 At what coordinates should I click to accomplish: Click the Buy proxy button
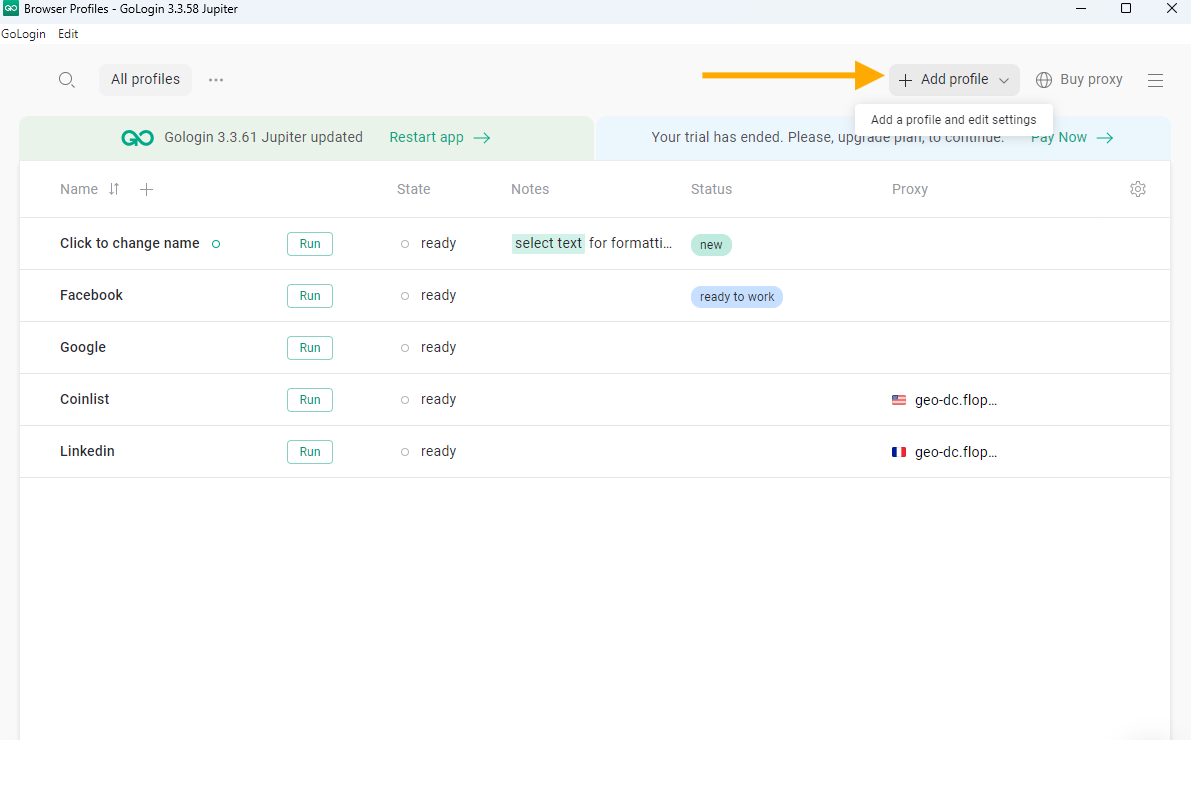[x=1079, y=80]
